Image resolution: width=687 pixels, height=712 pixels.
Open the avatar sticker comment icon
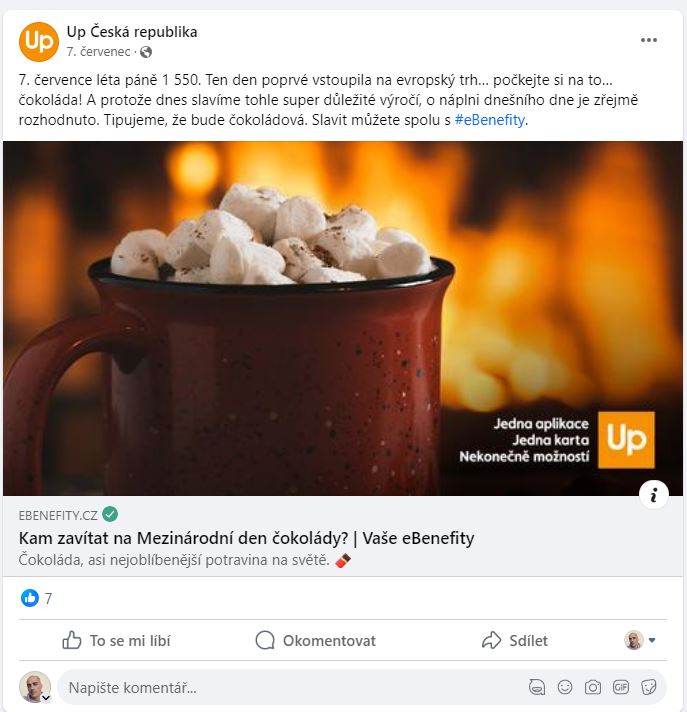click(537, 687)
